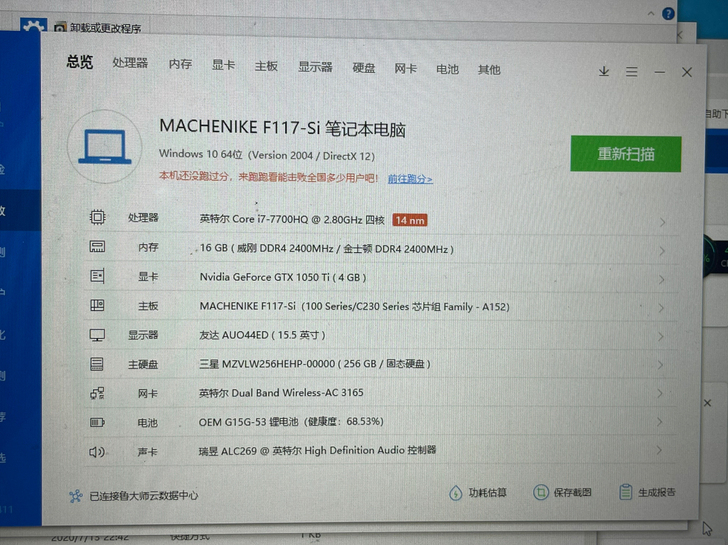
Task: Click the cloud connection network icon
Action: [76, 496]
